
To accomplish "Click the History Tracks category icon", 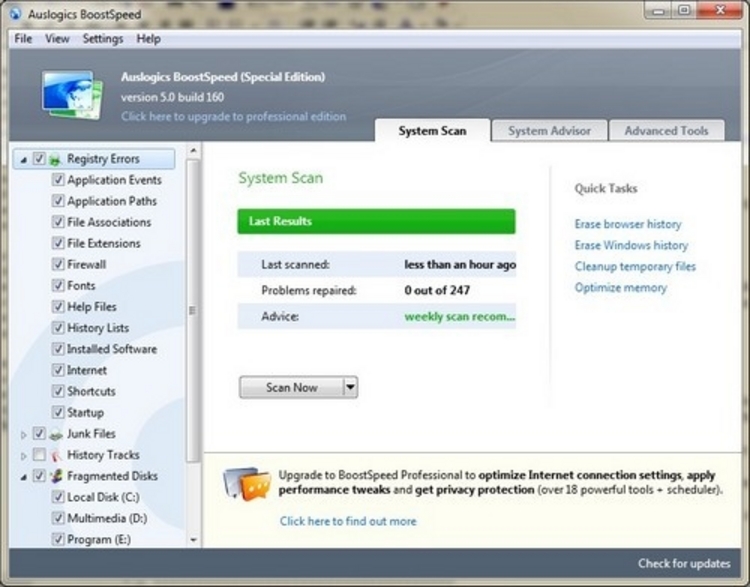I will [x=56, y=455].
